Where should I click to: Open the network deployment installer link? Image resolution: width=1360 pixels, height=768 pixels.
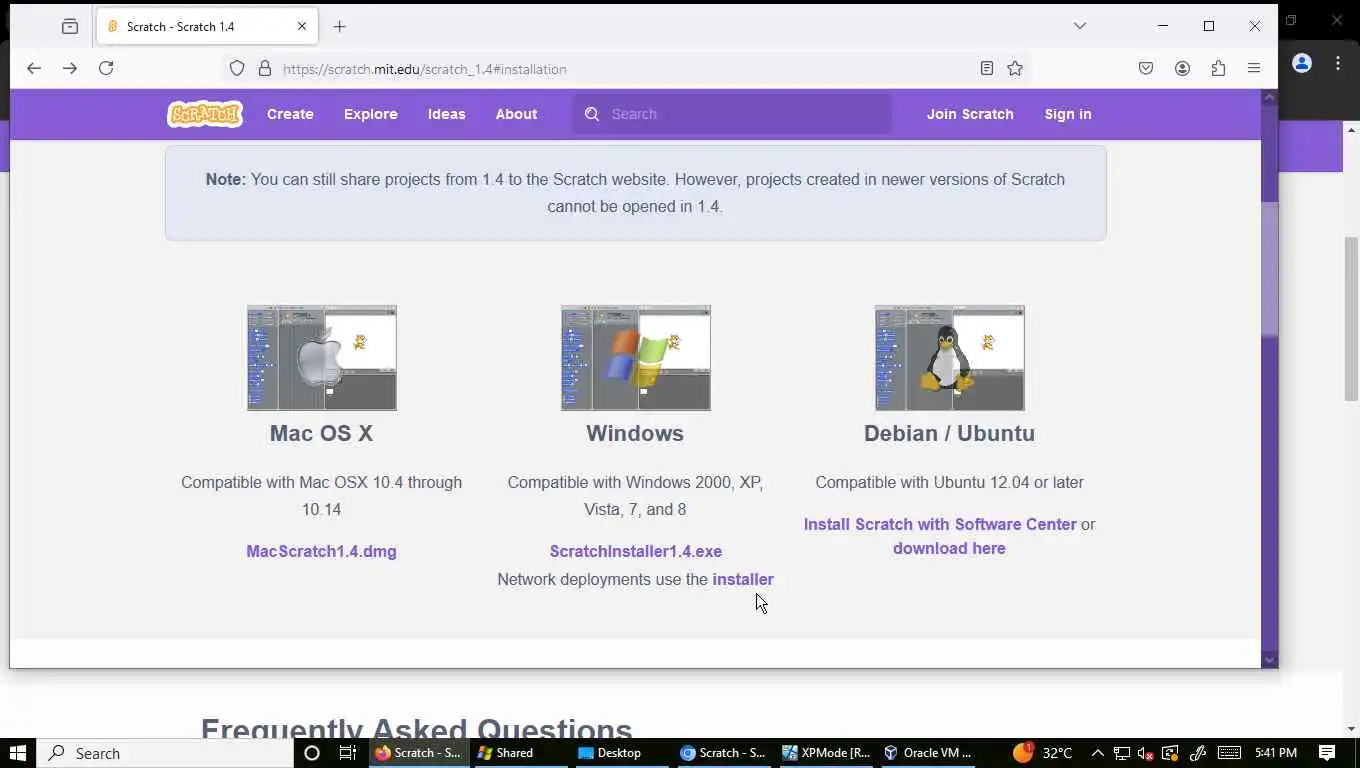743,579
